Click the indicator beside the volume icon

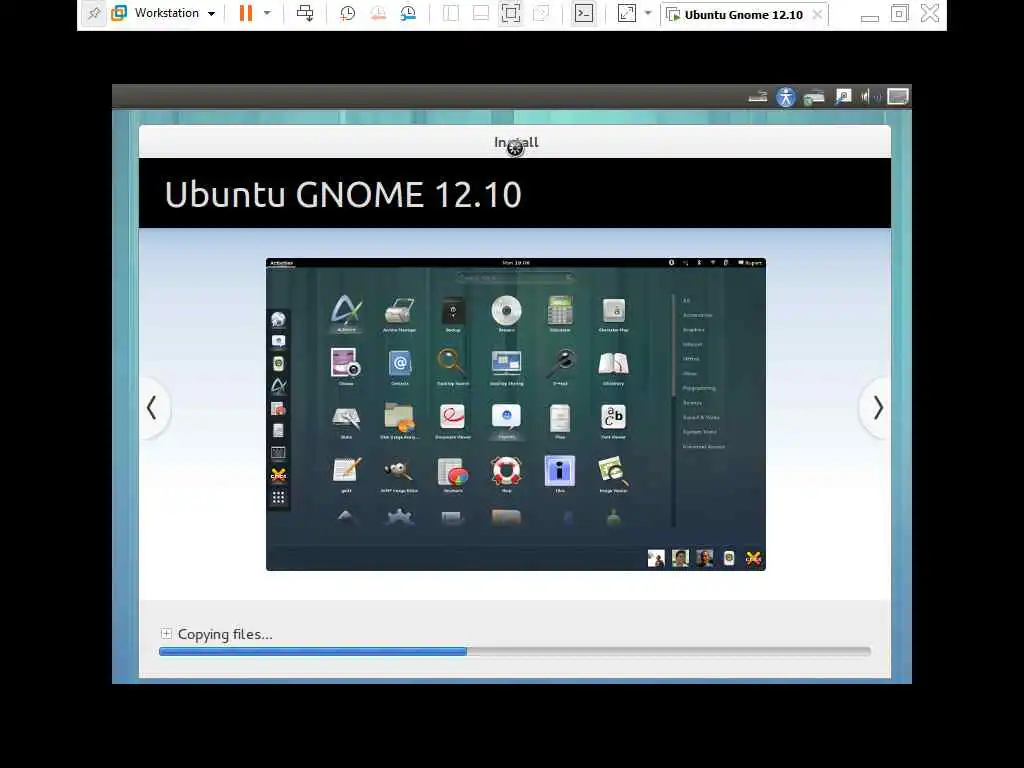click(843, 97)
